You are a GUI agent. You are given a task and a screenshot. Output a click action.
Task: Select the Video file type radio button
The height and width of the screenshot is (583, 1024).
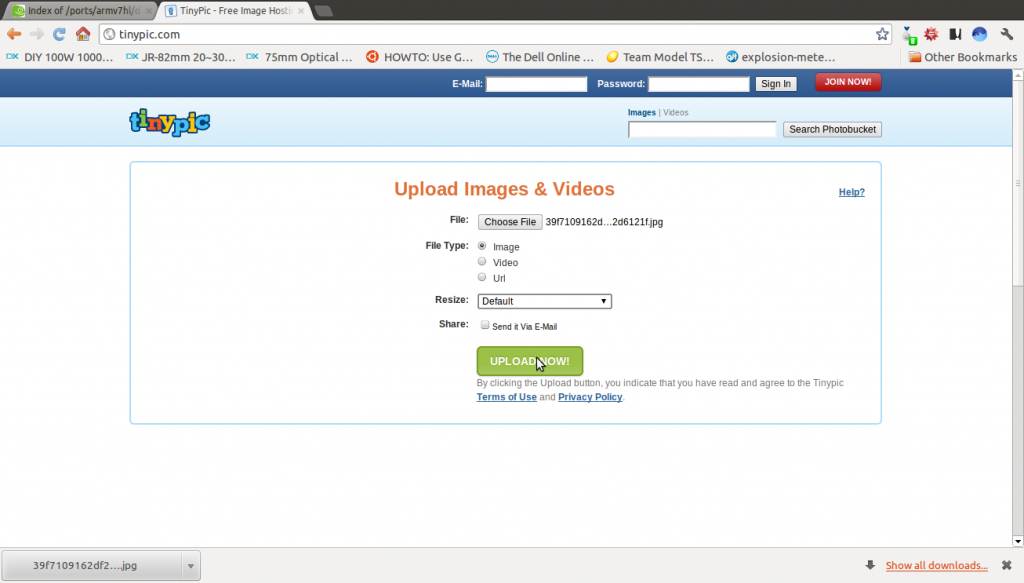point(482,262)
